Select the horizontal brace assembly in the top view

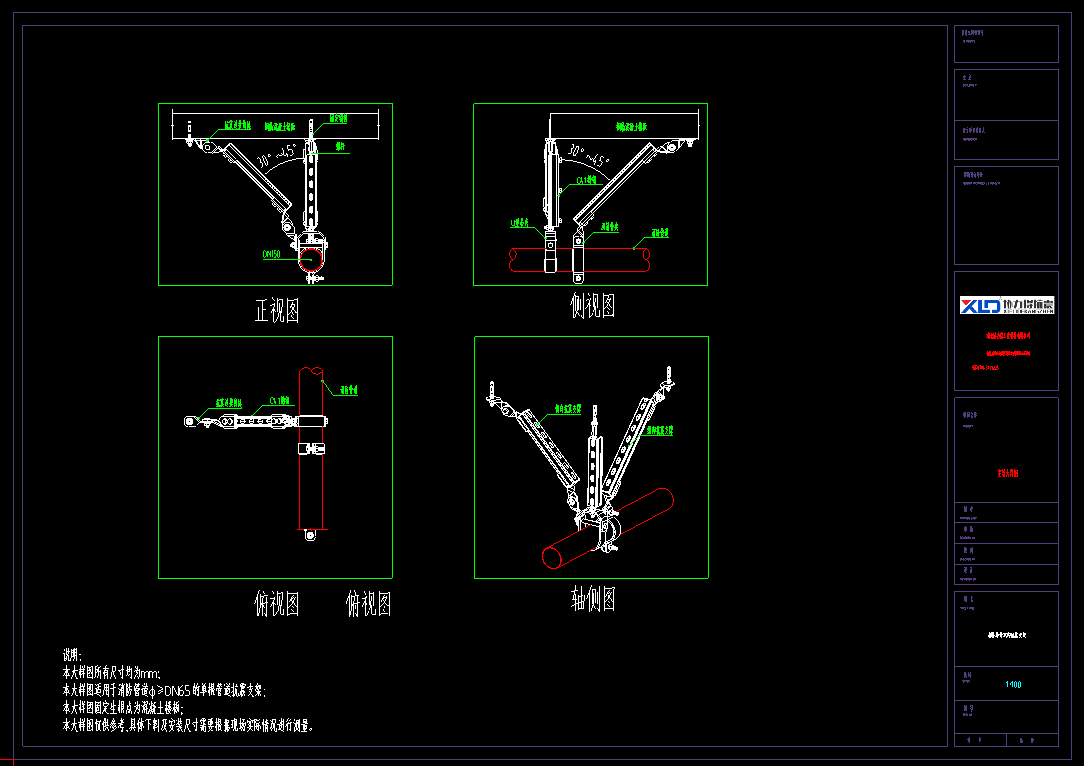pyautogui.click(x=256, y=420)
